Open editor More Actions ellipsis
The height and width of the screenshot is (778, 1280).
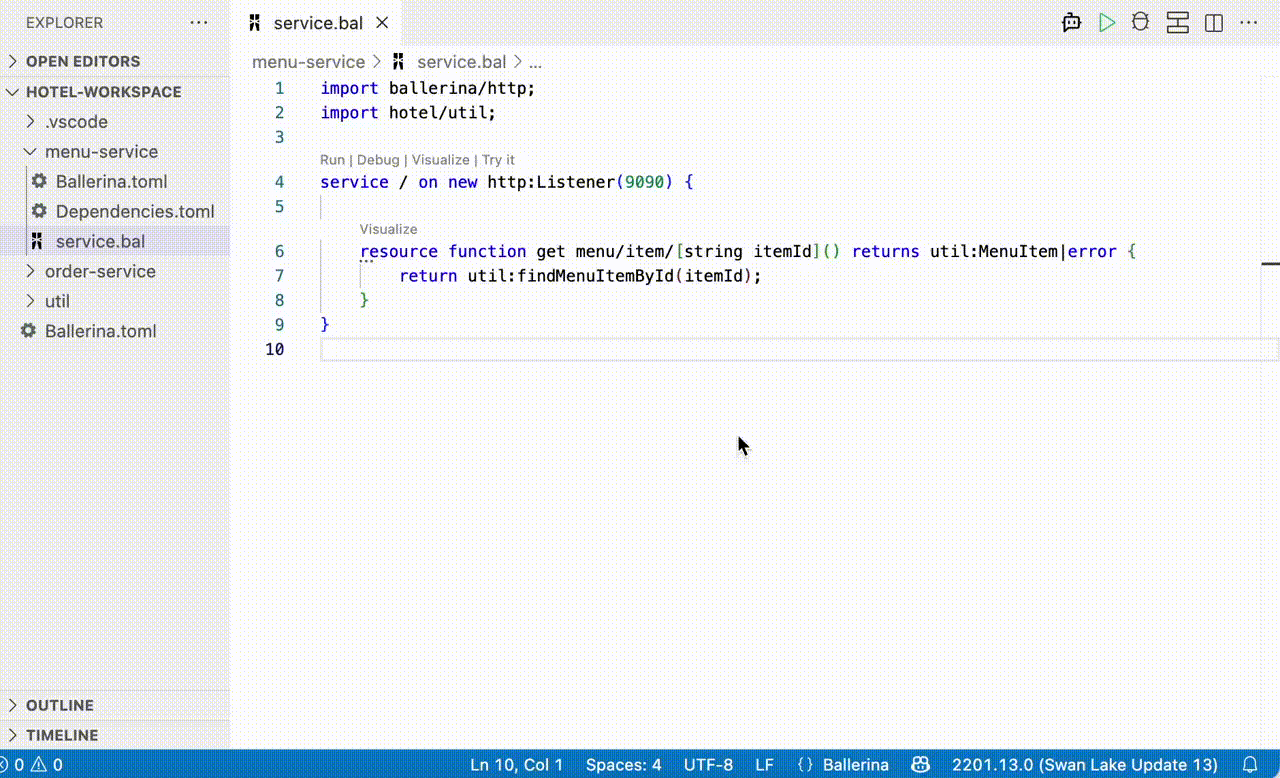[x=1249, y=23]
